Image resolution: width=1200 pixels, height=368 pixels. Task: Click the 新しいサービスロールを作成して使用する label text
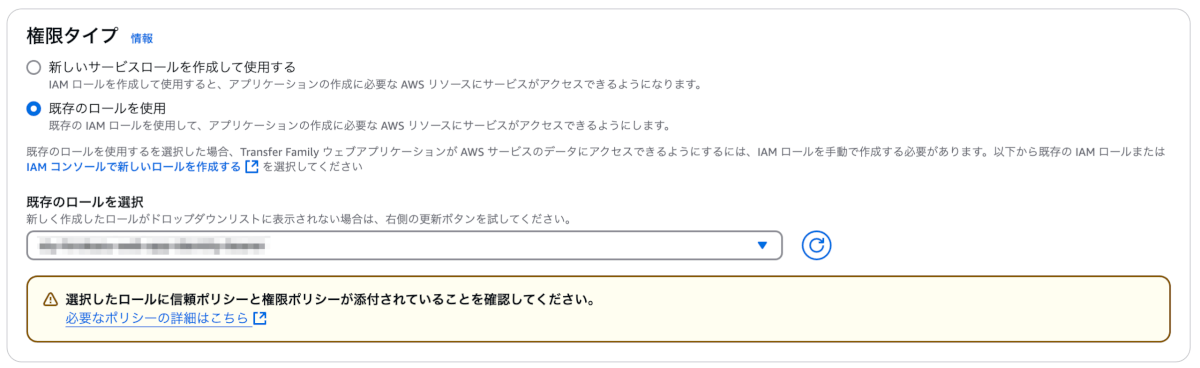(172, 68)
